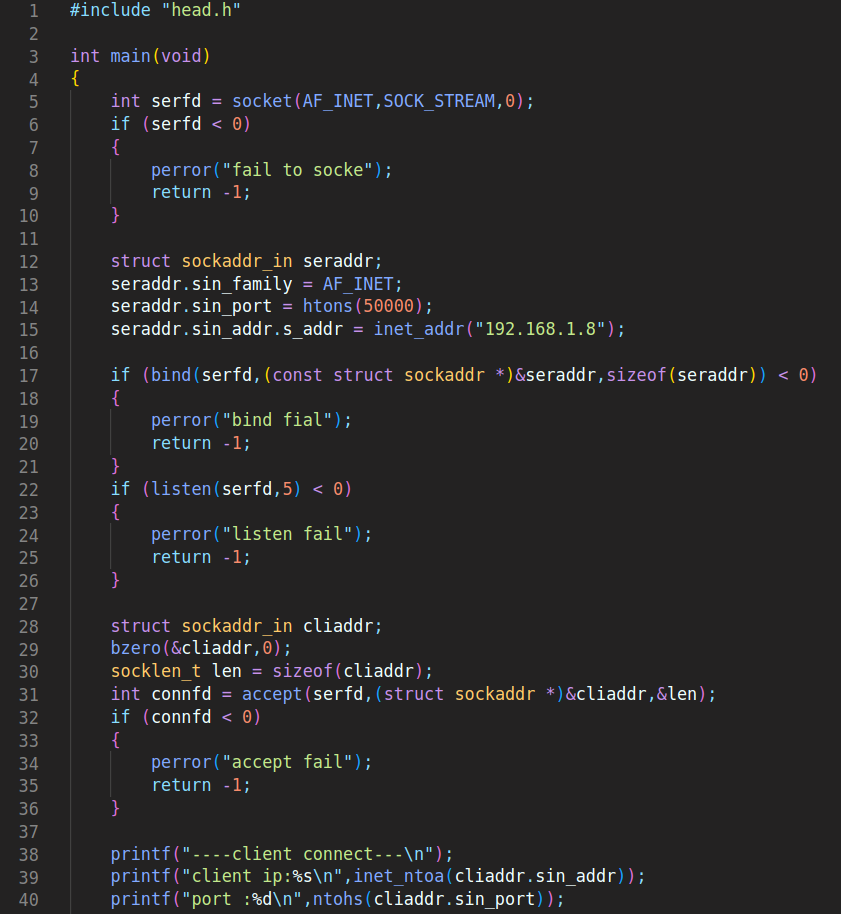Click the main function name

tap(131, 56)
